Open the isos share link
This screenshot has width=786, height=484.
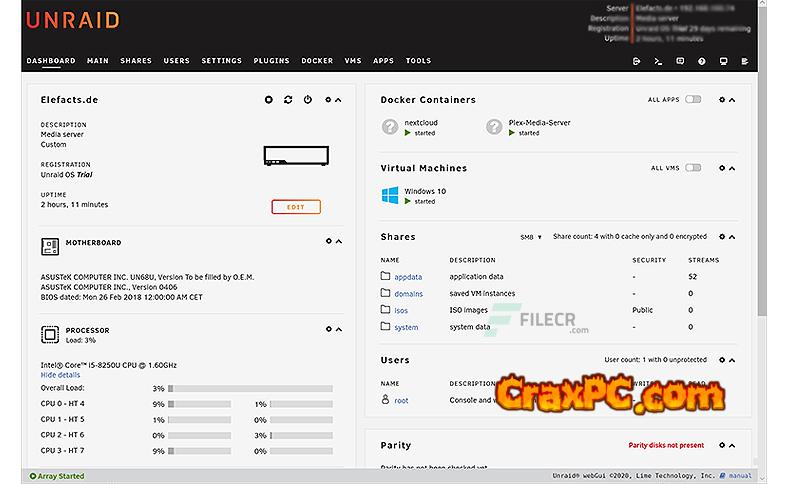pos(401,311)
